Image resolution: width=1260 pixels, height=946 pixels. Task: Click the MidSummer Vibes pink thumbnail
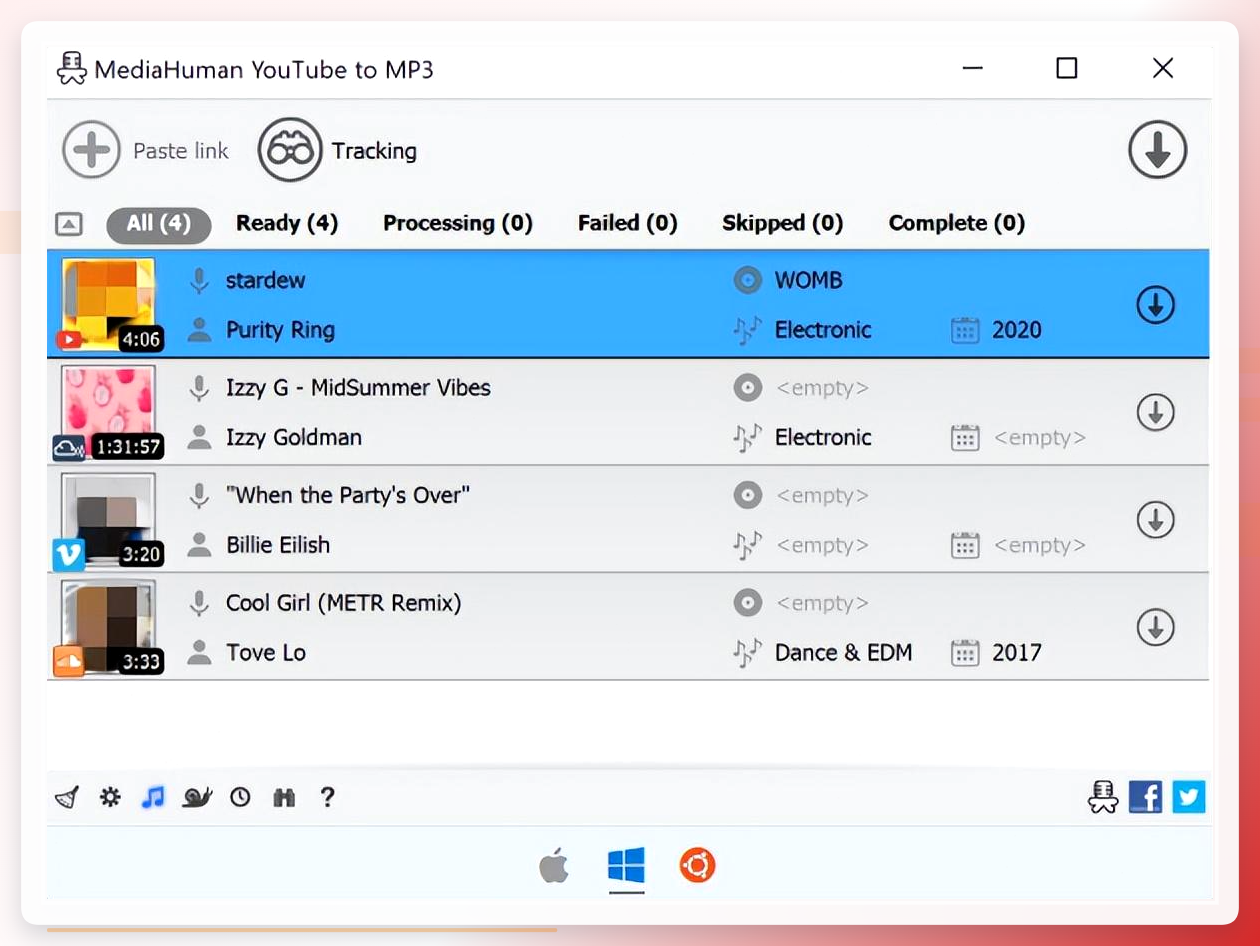[x=109, y=412]
